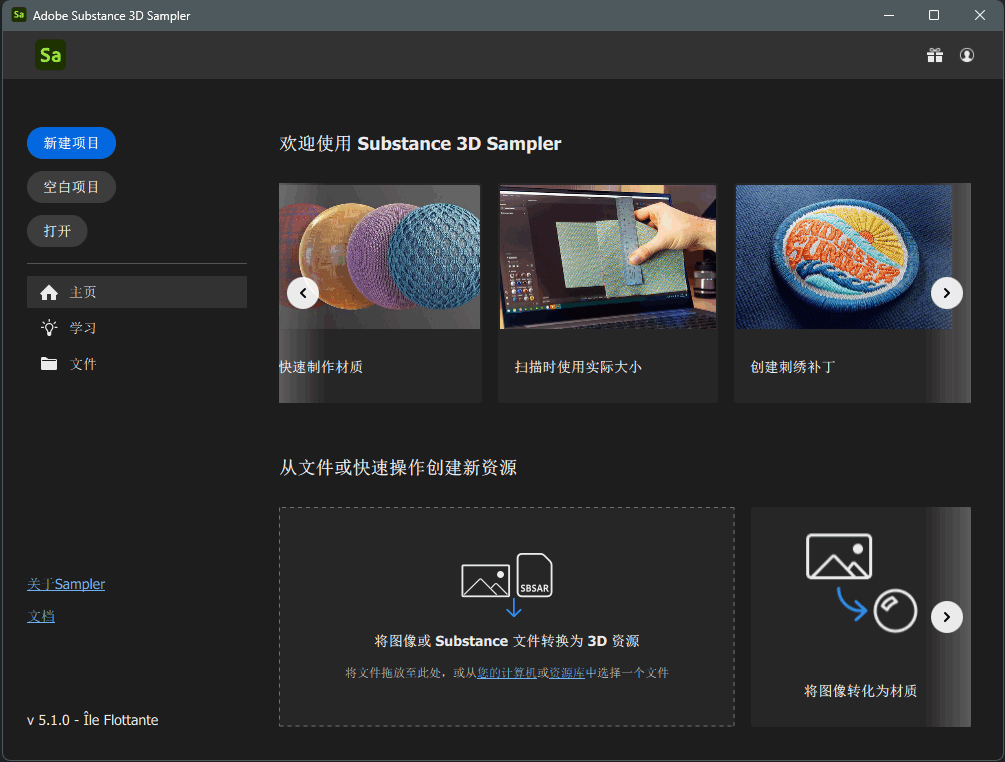Open the 文档 documentation link
The height and width of the screenshot is (762, 1005).
tap(41, 616)
